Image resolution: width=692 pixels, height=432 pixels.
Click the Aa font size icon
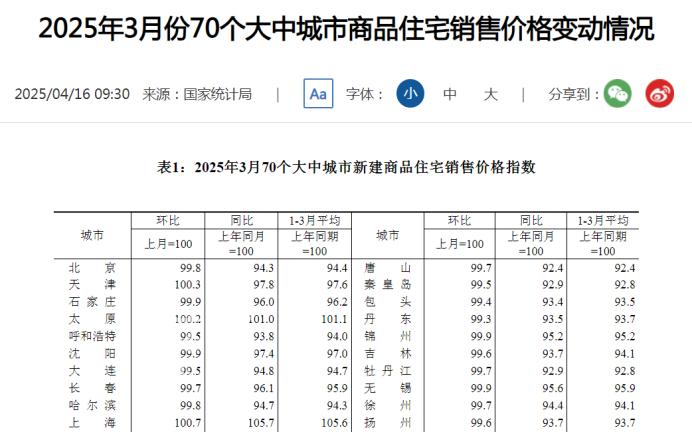pos(318,94)
